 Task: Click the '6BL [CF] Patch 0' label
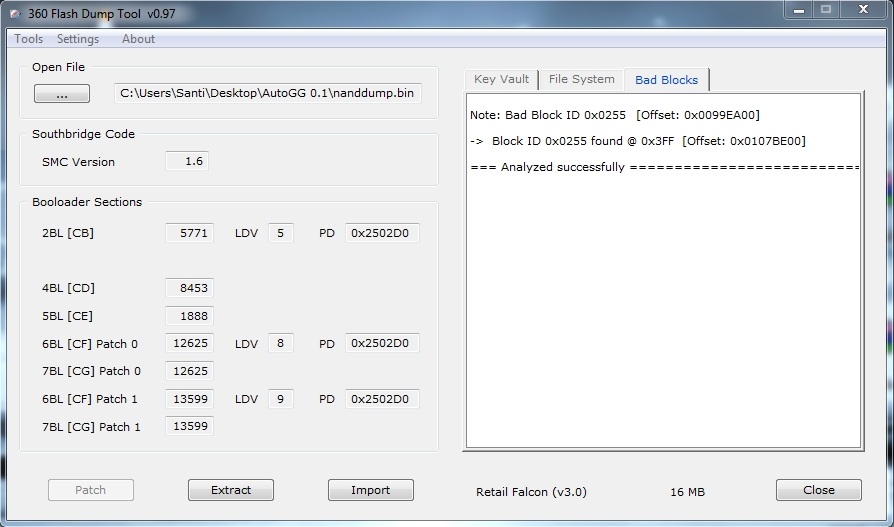(90, 344)
